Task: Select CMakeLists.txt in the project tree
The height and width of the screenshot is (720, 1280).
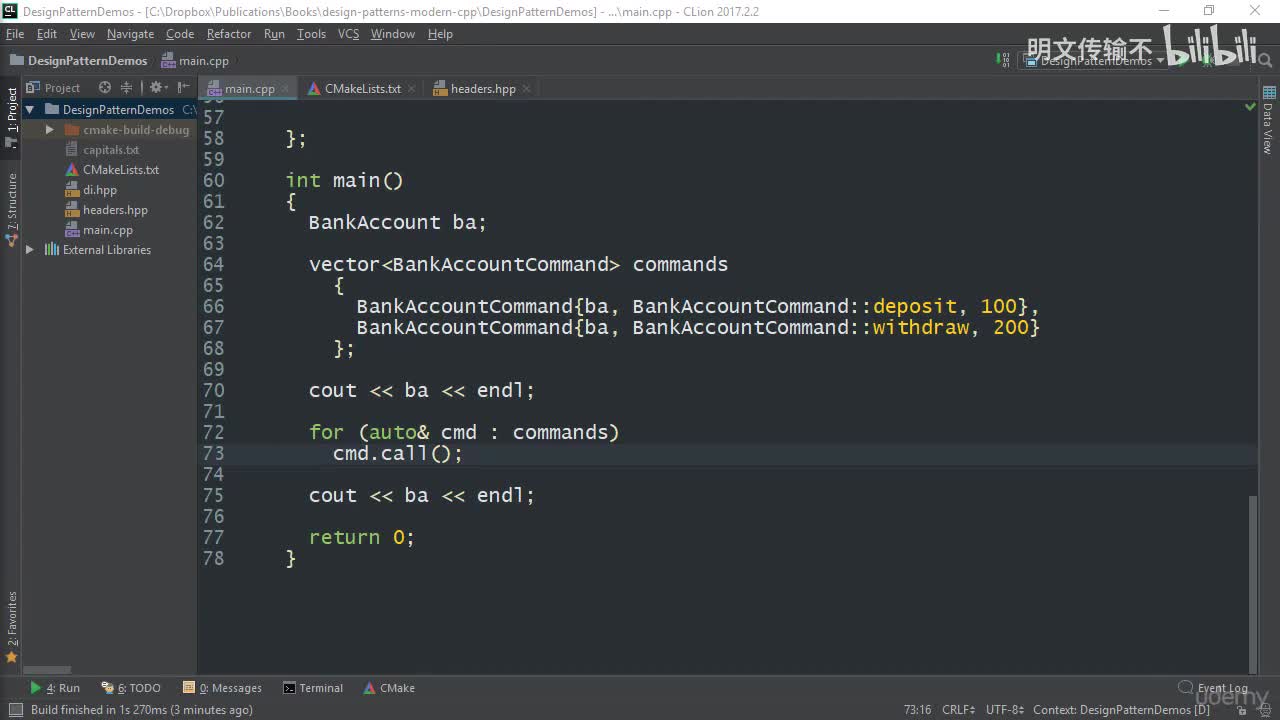Action: pos(121,170)
